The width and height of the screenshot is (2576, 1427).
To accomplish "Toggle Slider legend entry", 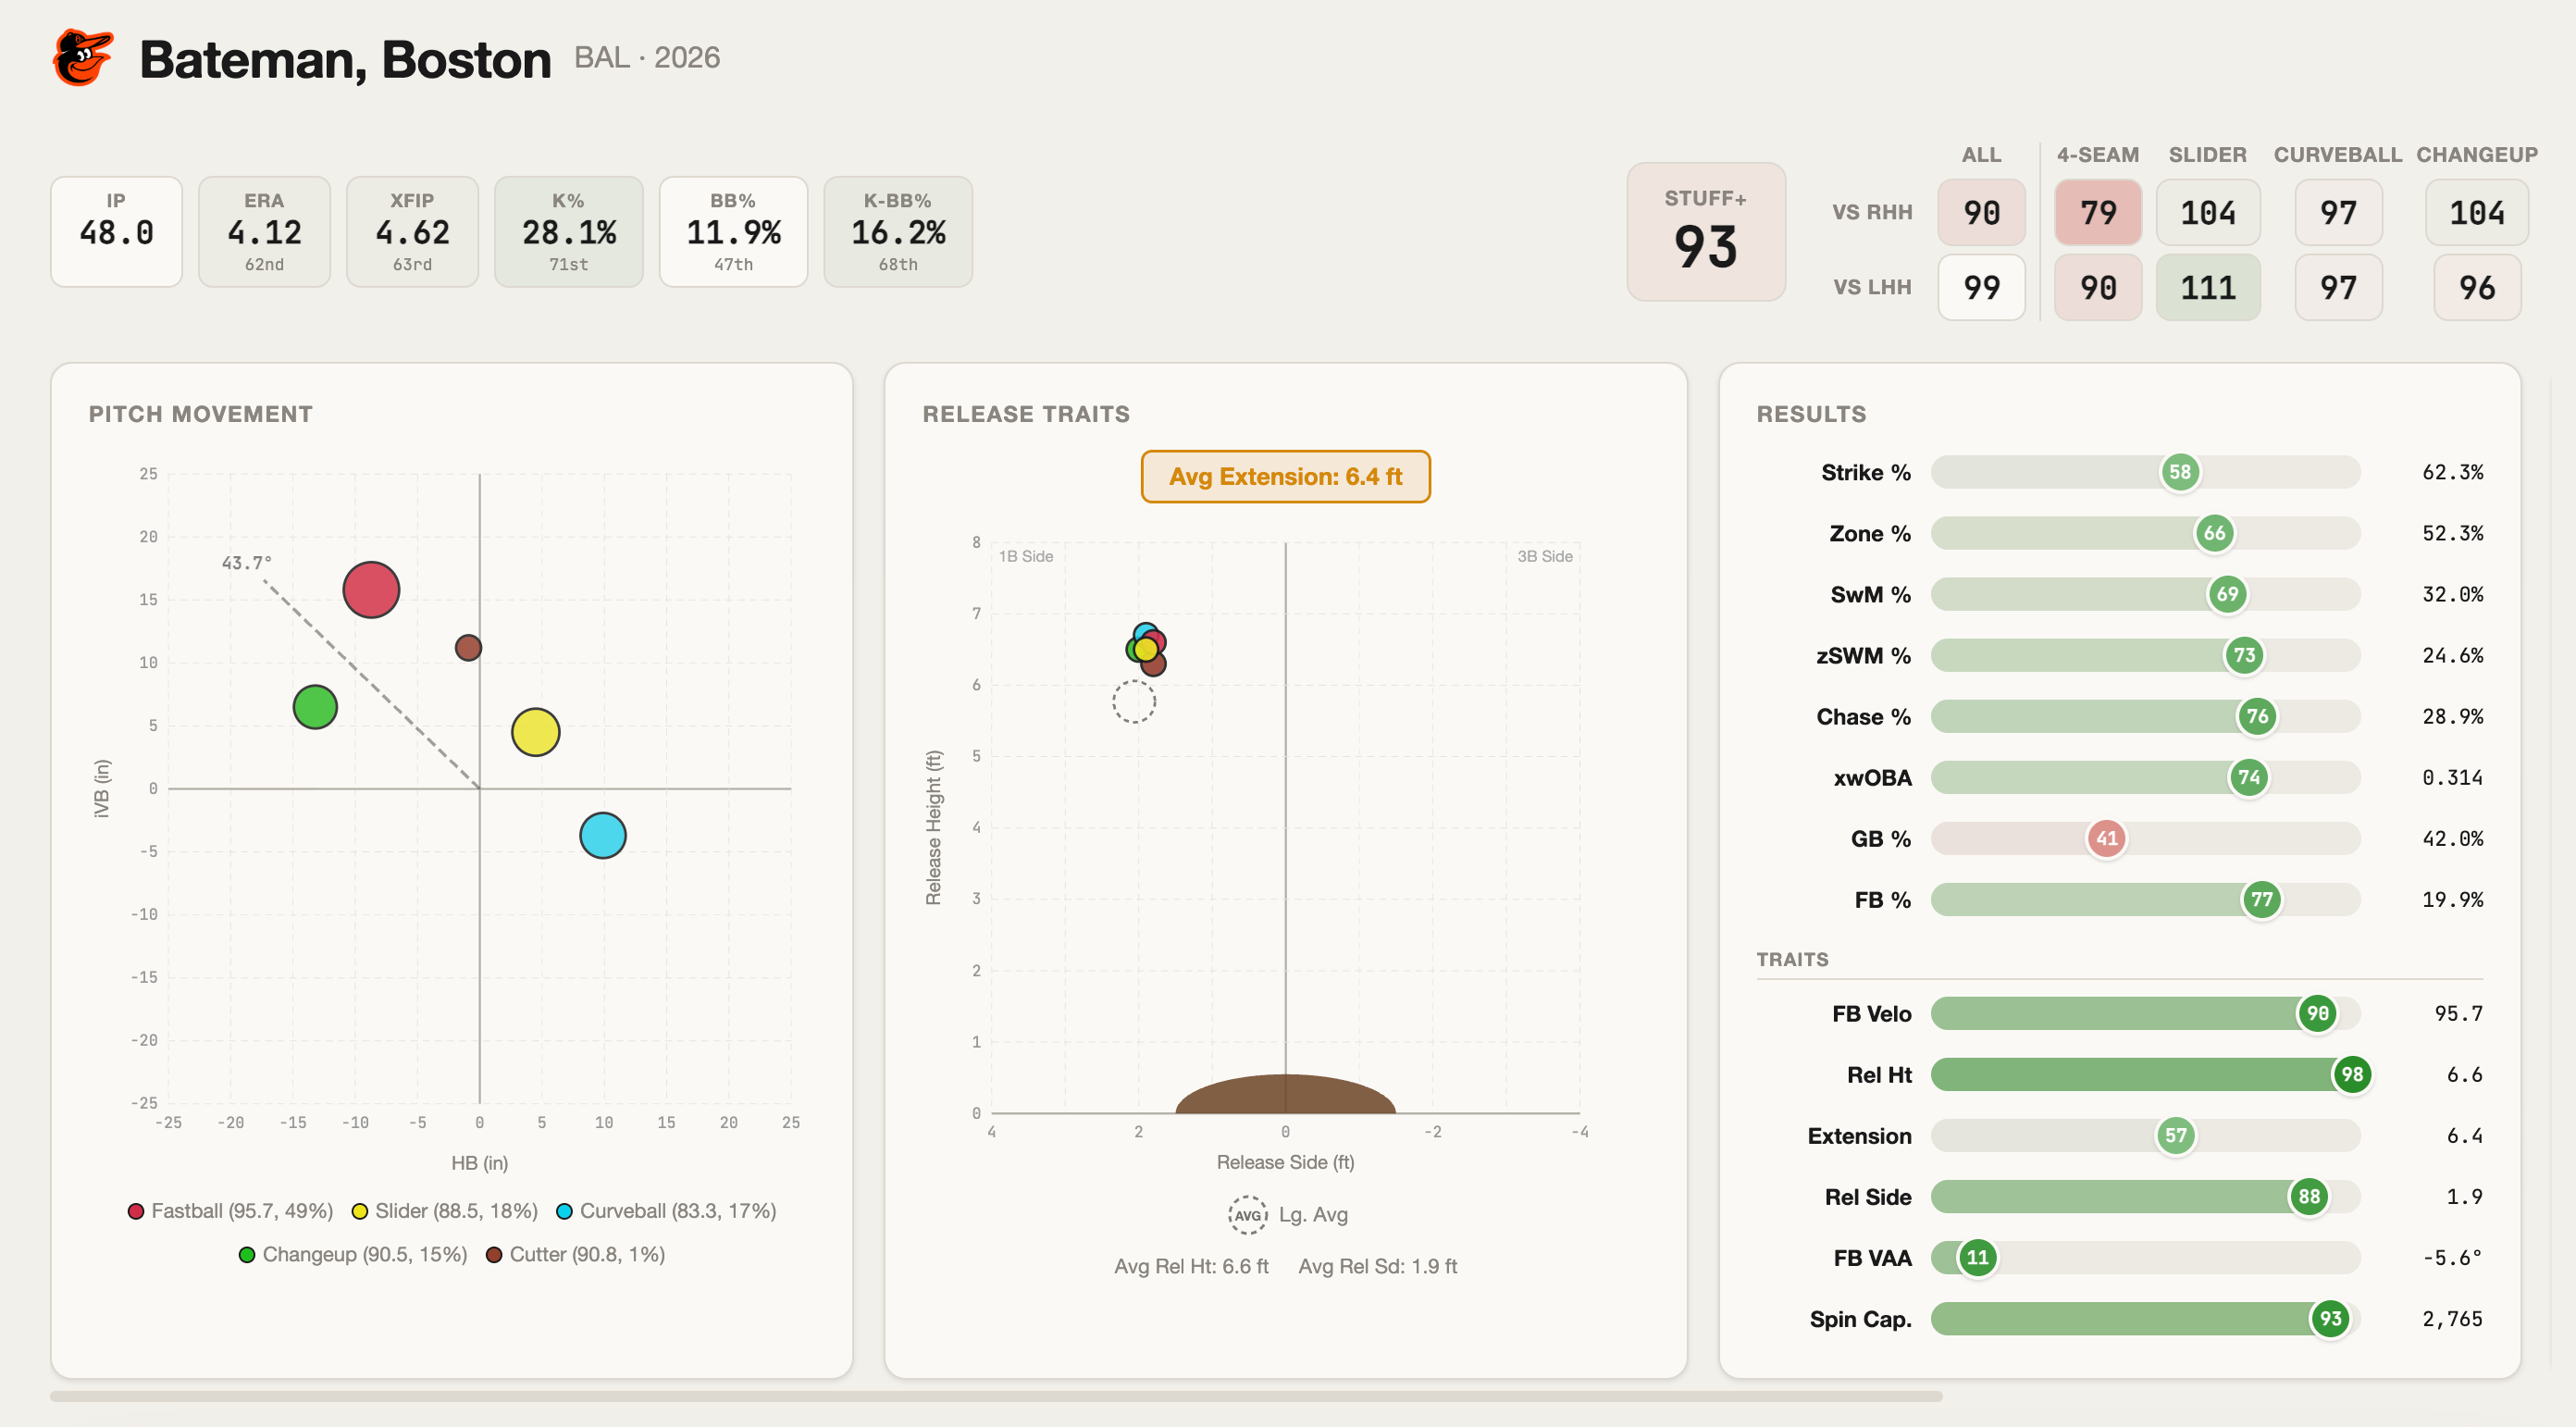I will pyautogui.click(x=445, y=1211).
